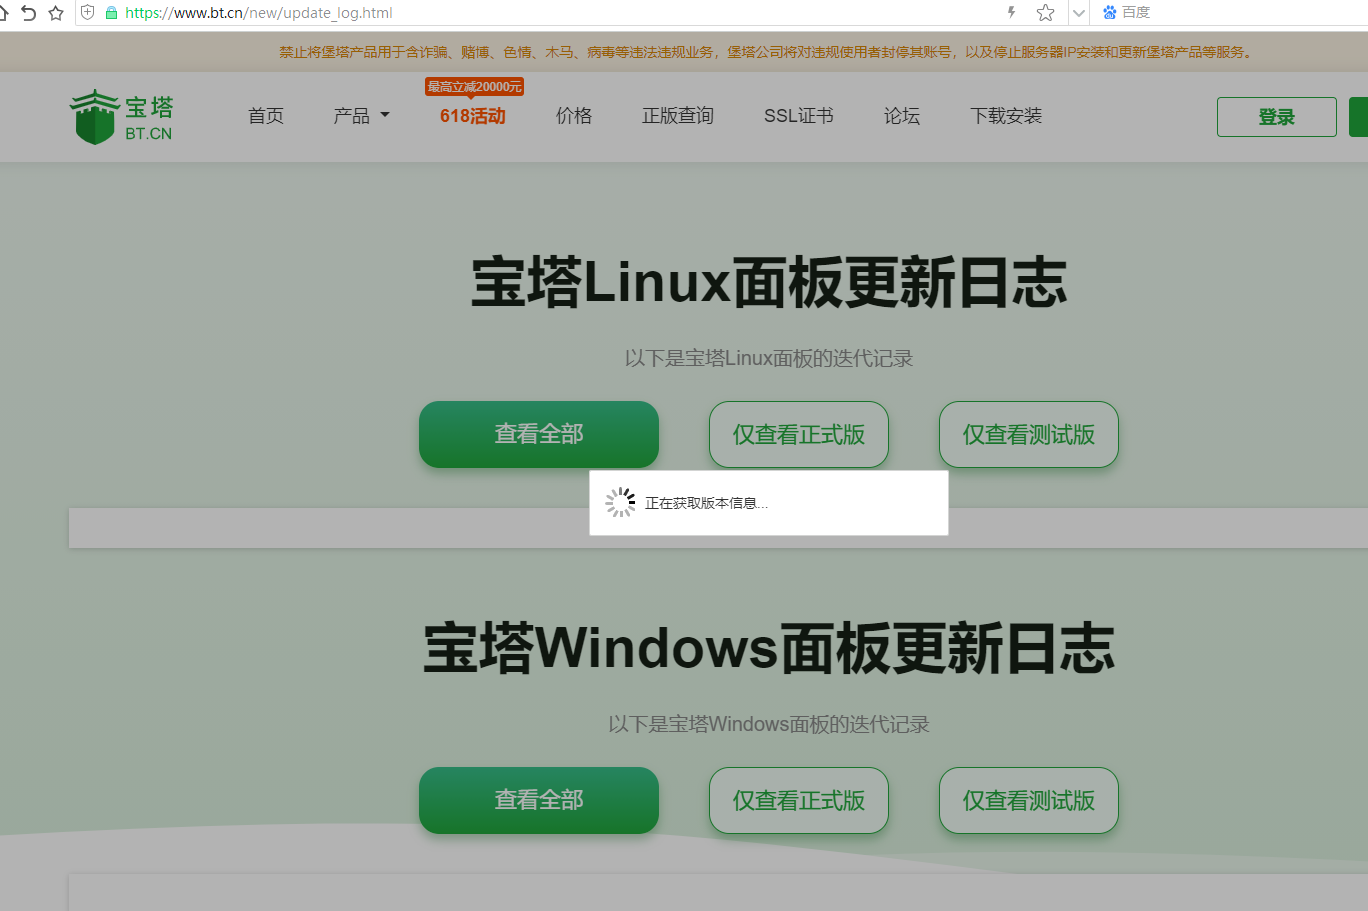Click the 登录 button
Image resolution: width=1368 pixels, height=911 pixels.
coord(1277,117)
